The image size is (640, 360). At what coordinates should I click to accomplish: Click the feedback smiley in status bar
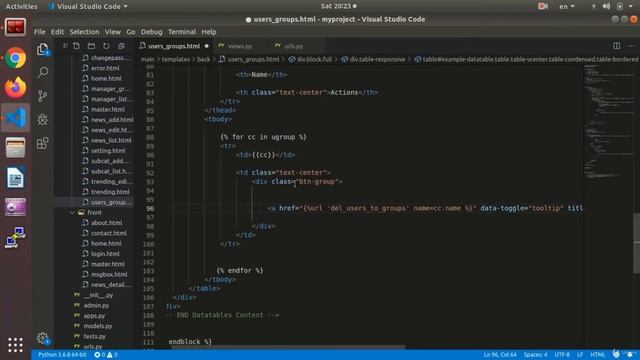[x=616, y=354]
